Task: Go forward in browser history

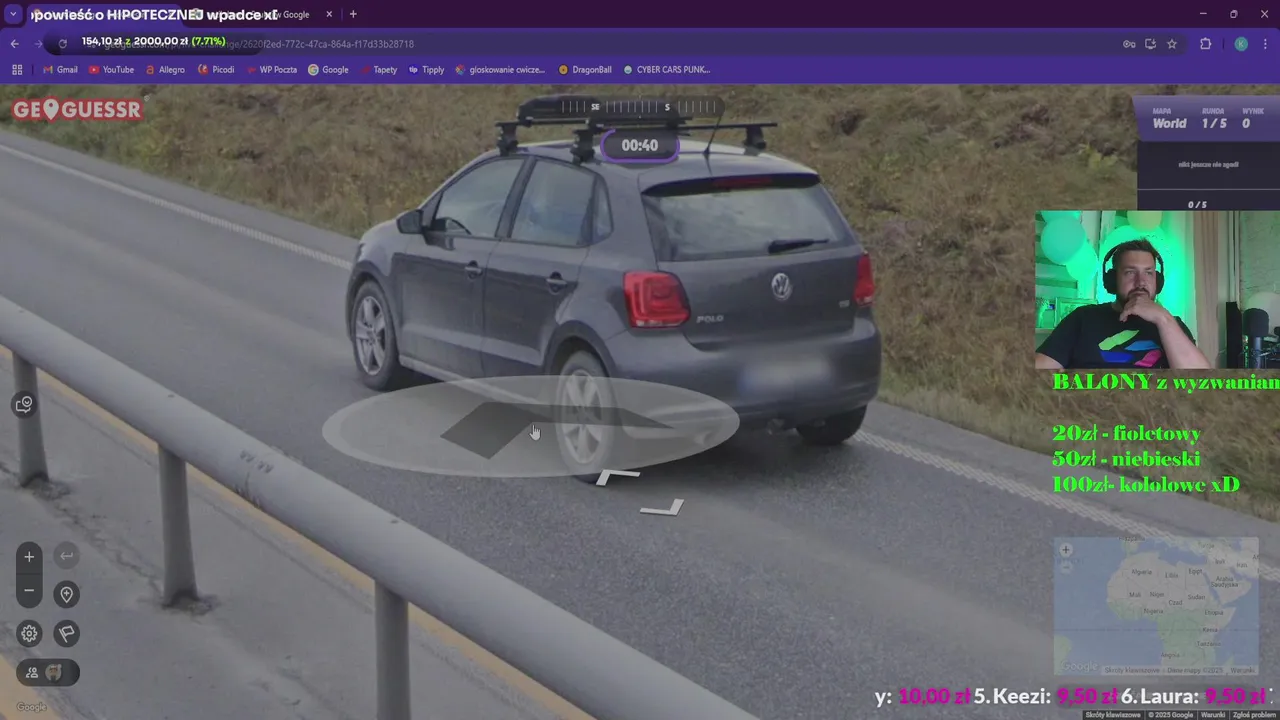Action: tap(38, 44)
